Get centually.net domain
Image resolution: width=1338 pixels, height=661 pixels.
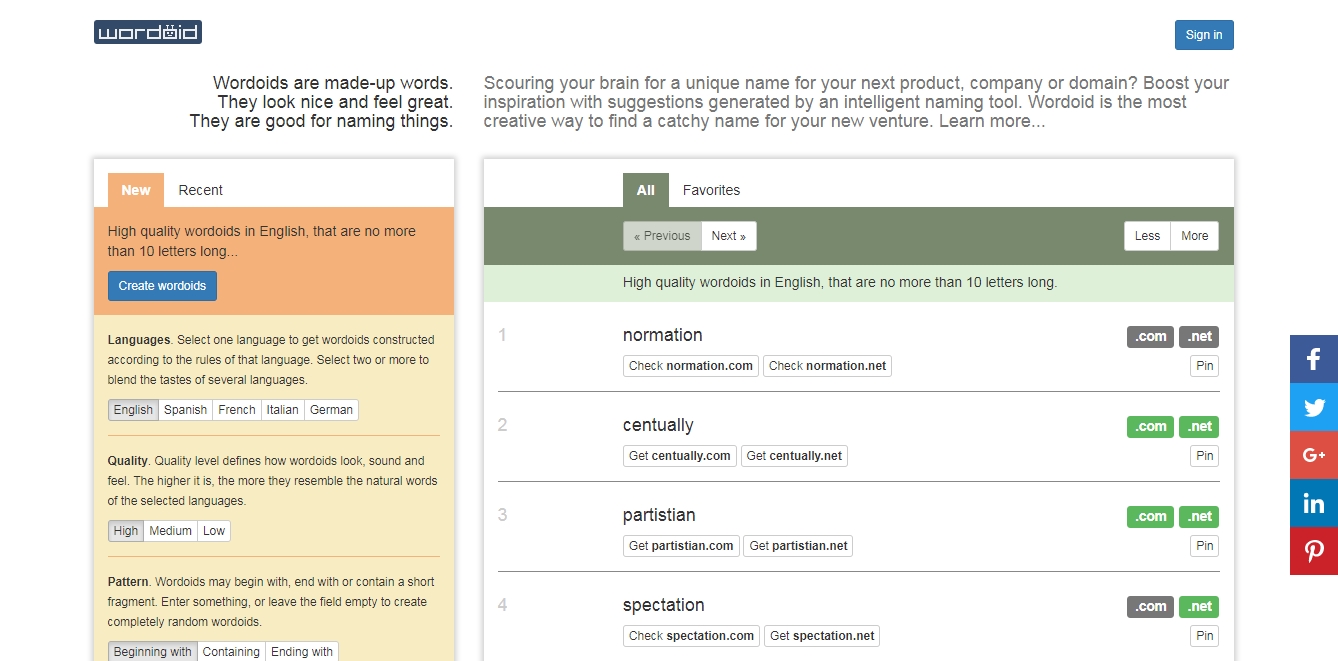(x=794, y=456)
